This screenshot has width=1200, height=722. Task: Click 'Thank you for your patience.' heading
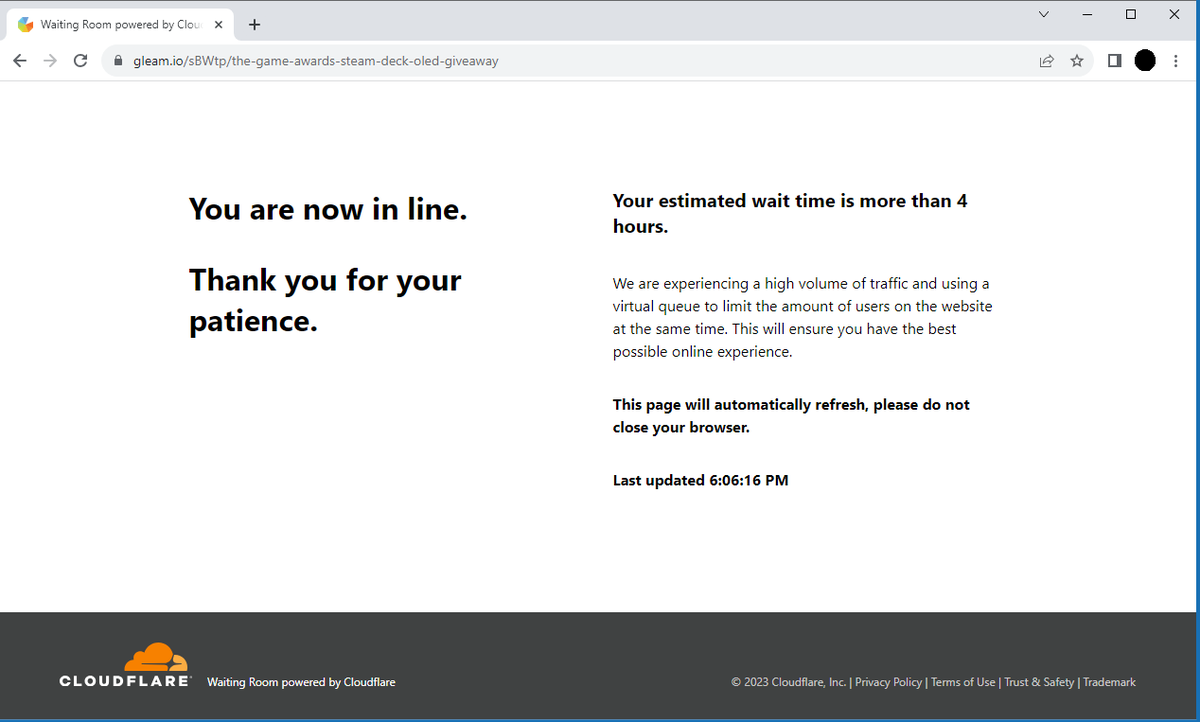tap(325, 300)
